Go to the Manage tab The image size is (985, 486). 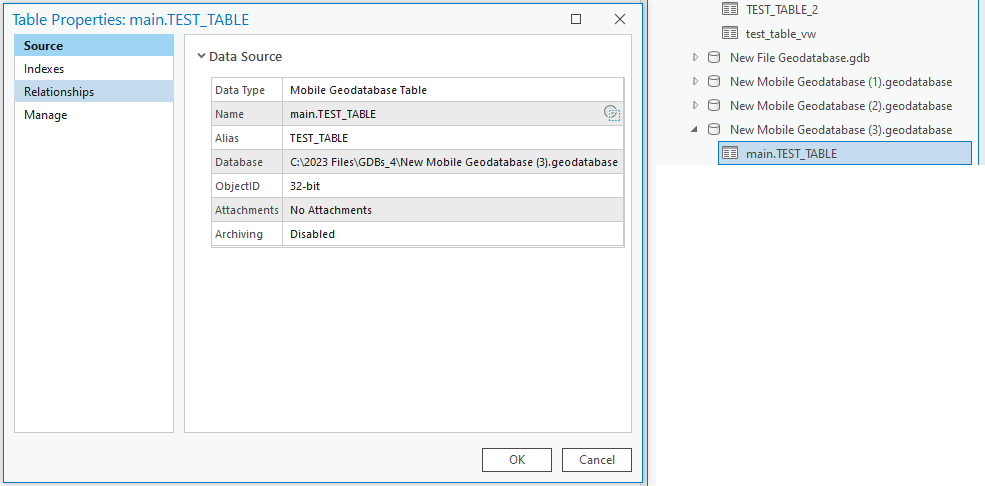coord(46,115)
